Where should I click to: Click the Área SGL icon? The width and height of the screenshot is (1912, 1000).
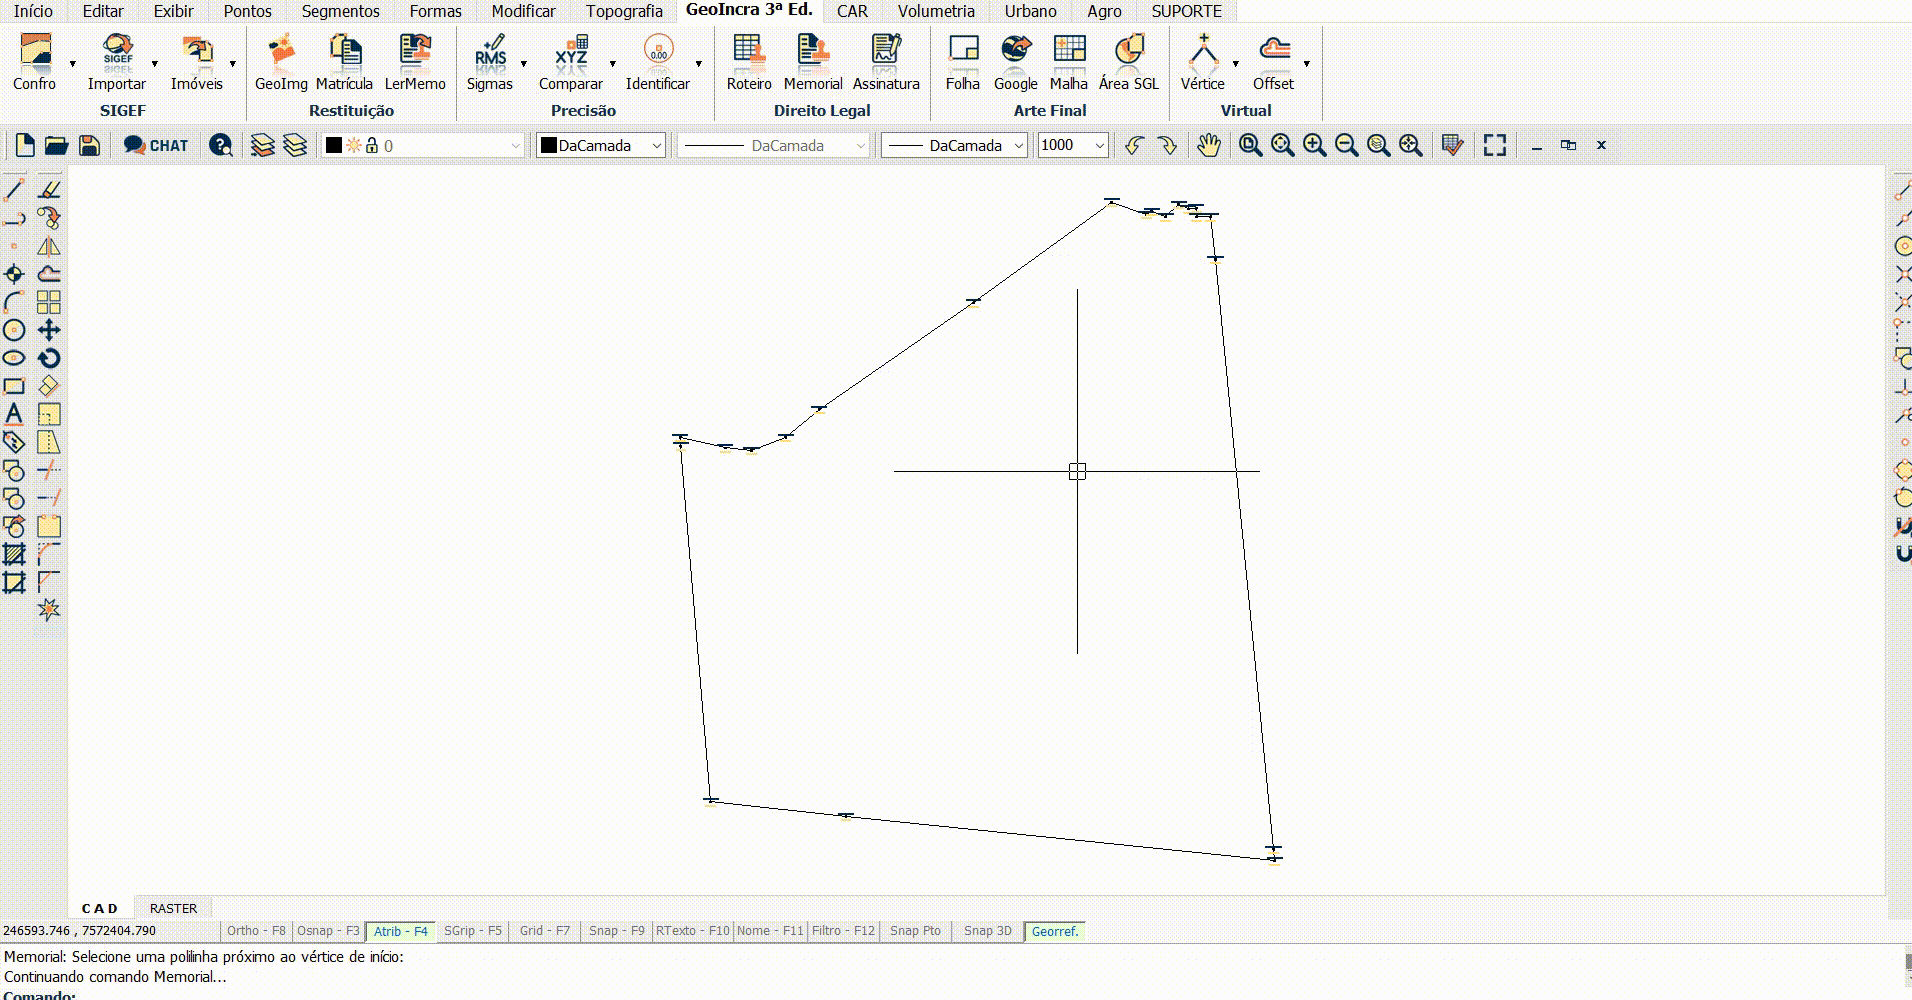tap(1128, 62)
